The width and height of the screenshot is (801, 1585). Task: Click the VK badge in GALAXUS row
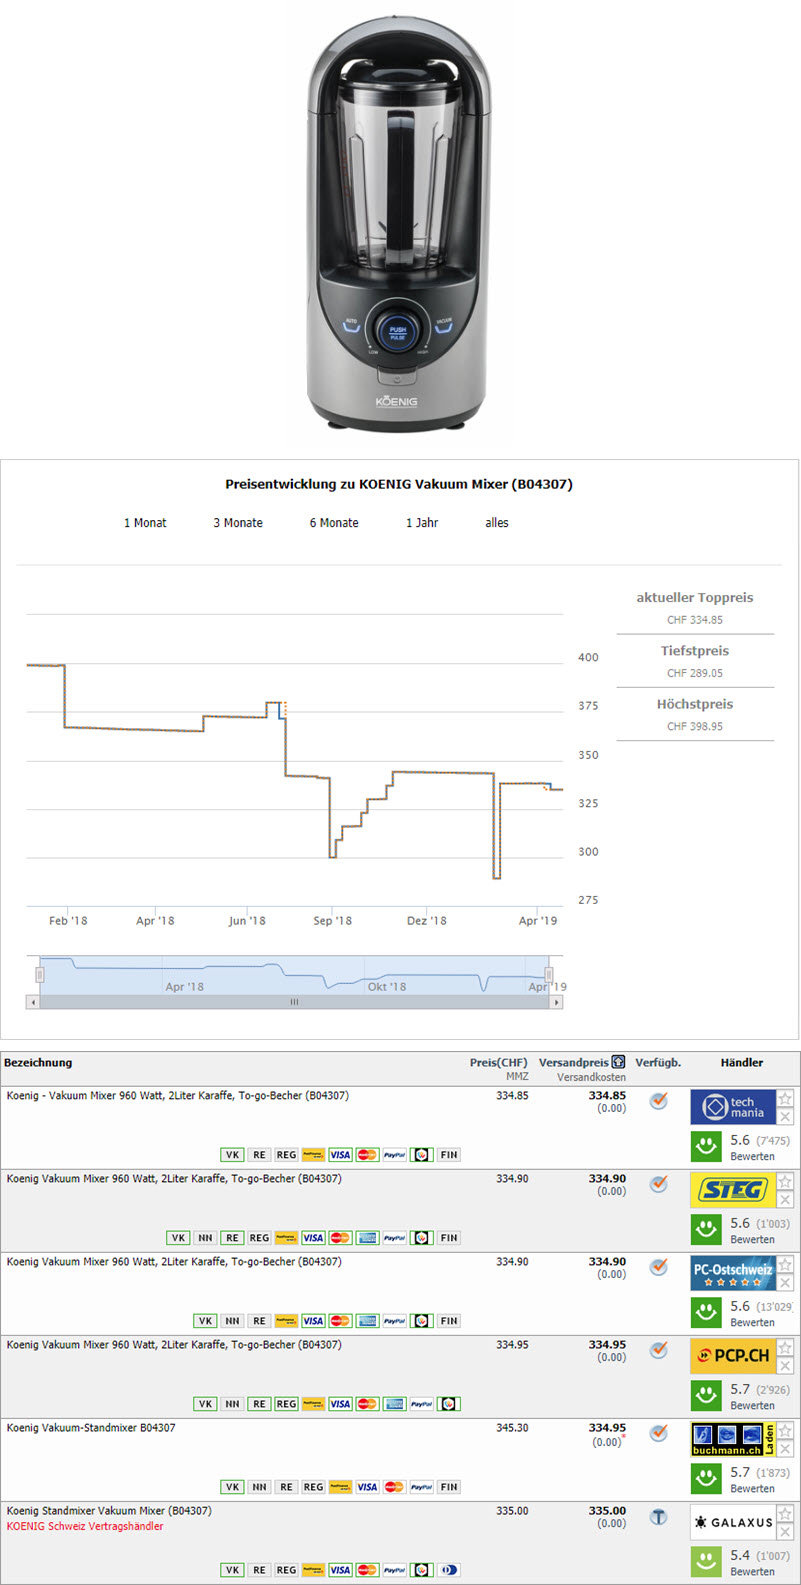coord(232,1570)
